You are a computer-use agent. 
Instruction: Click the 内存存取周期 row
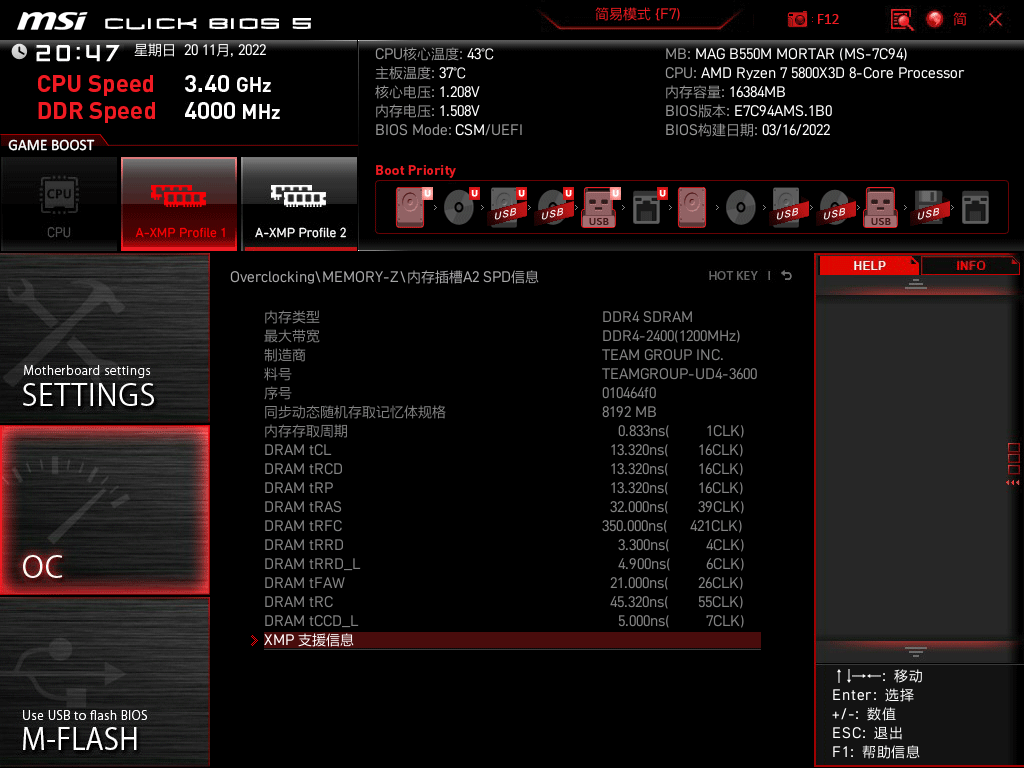(512, 431)
